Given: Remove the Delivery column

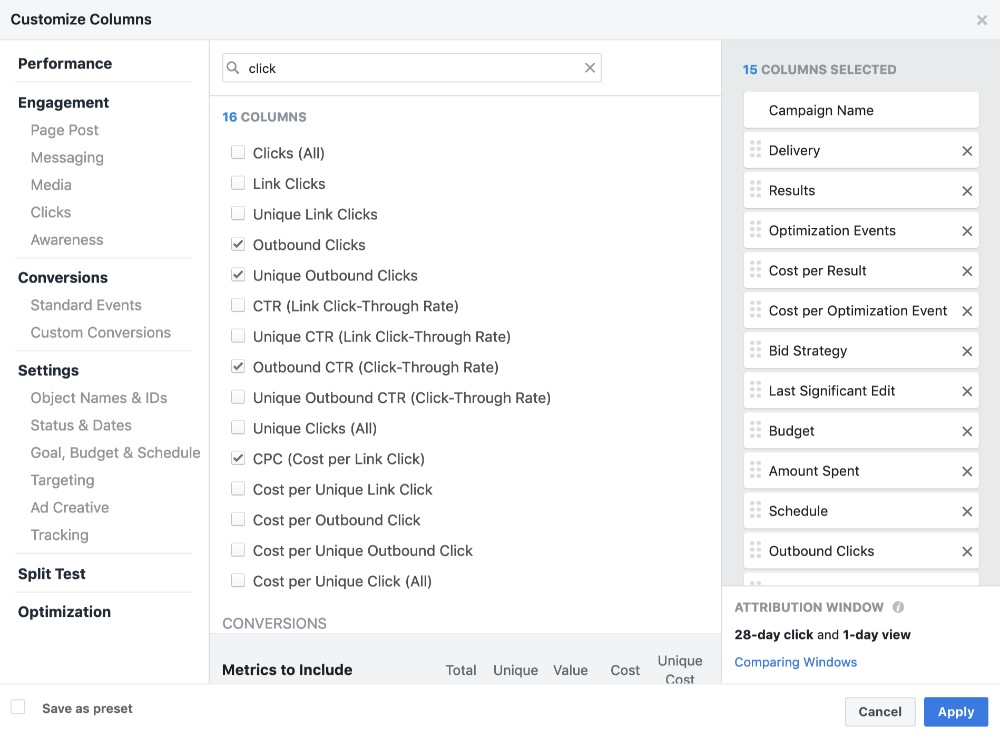Looking at the screenshot, I should point(967,151).
